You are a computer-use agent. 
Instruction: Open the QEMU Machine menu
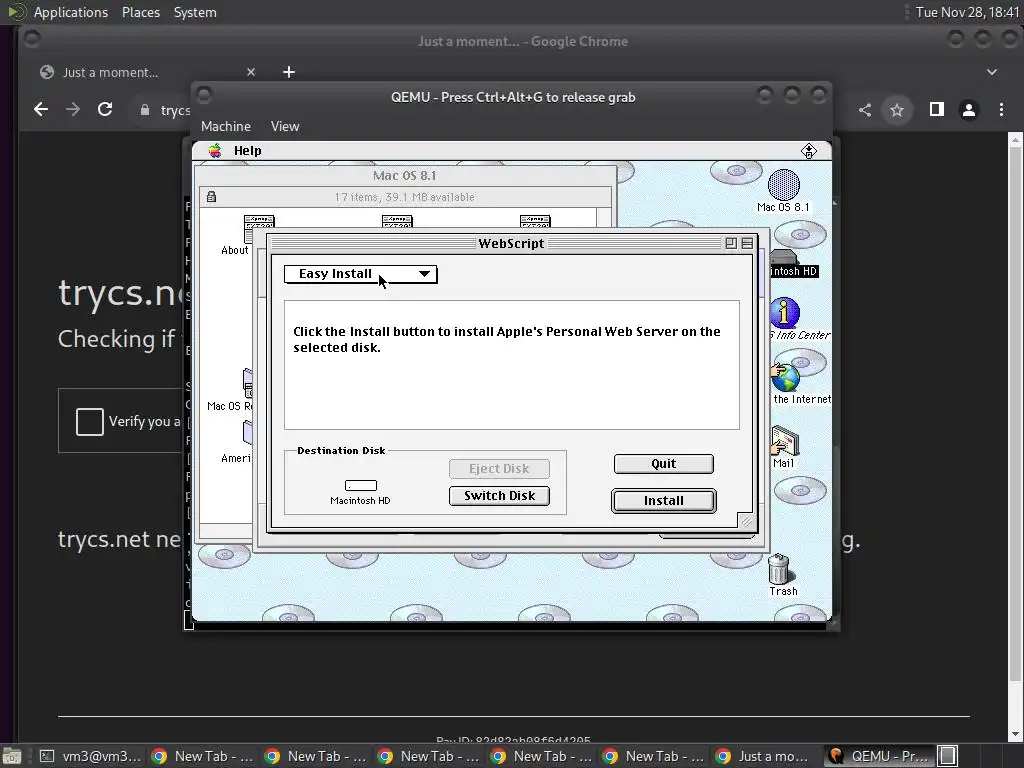[x=226, y=127]
